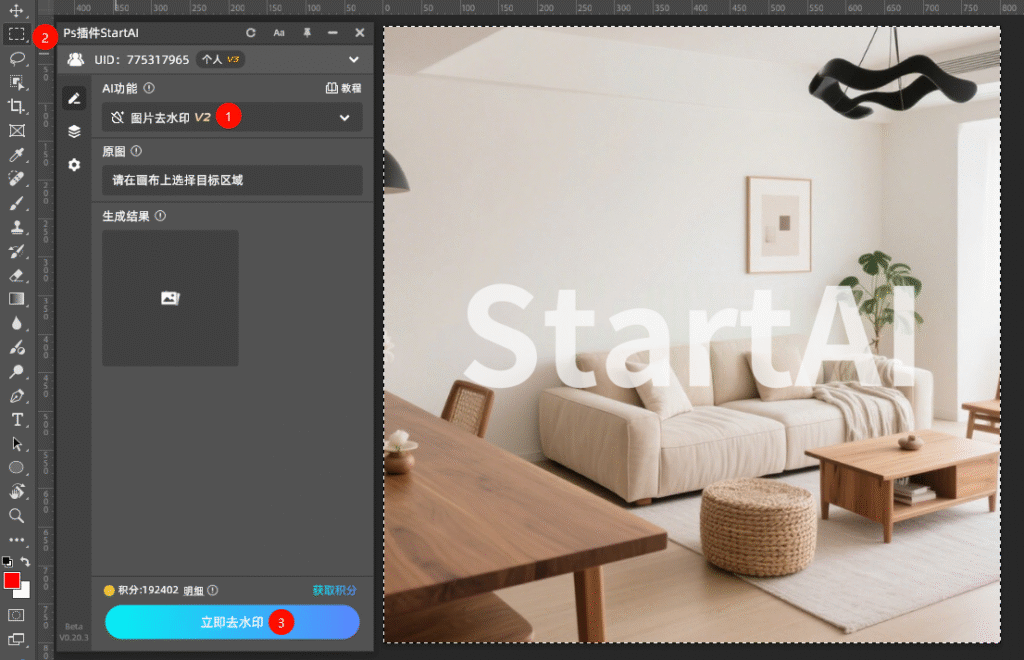
Task: Expand the UID account section chevron
Action: coord(353,60)
